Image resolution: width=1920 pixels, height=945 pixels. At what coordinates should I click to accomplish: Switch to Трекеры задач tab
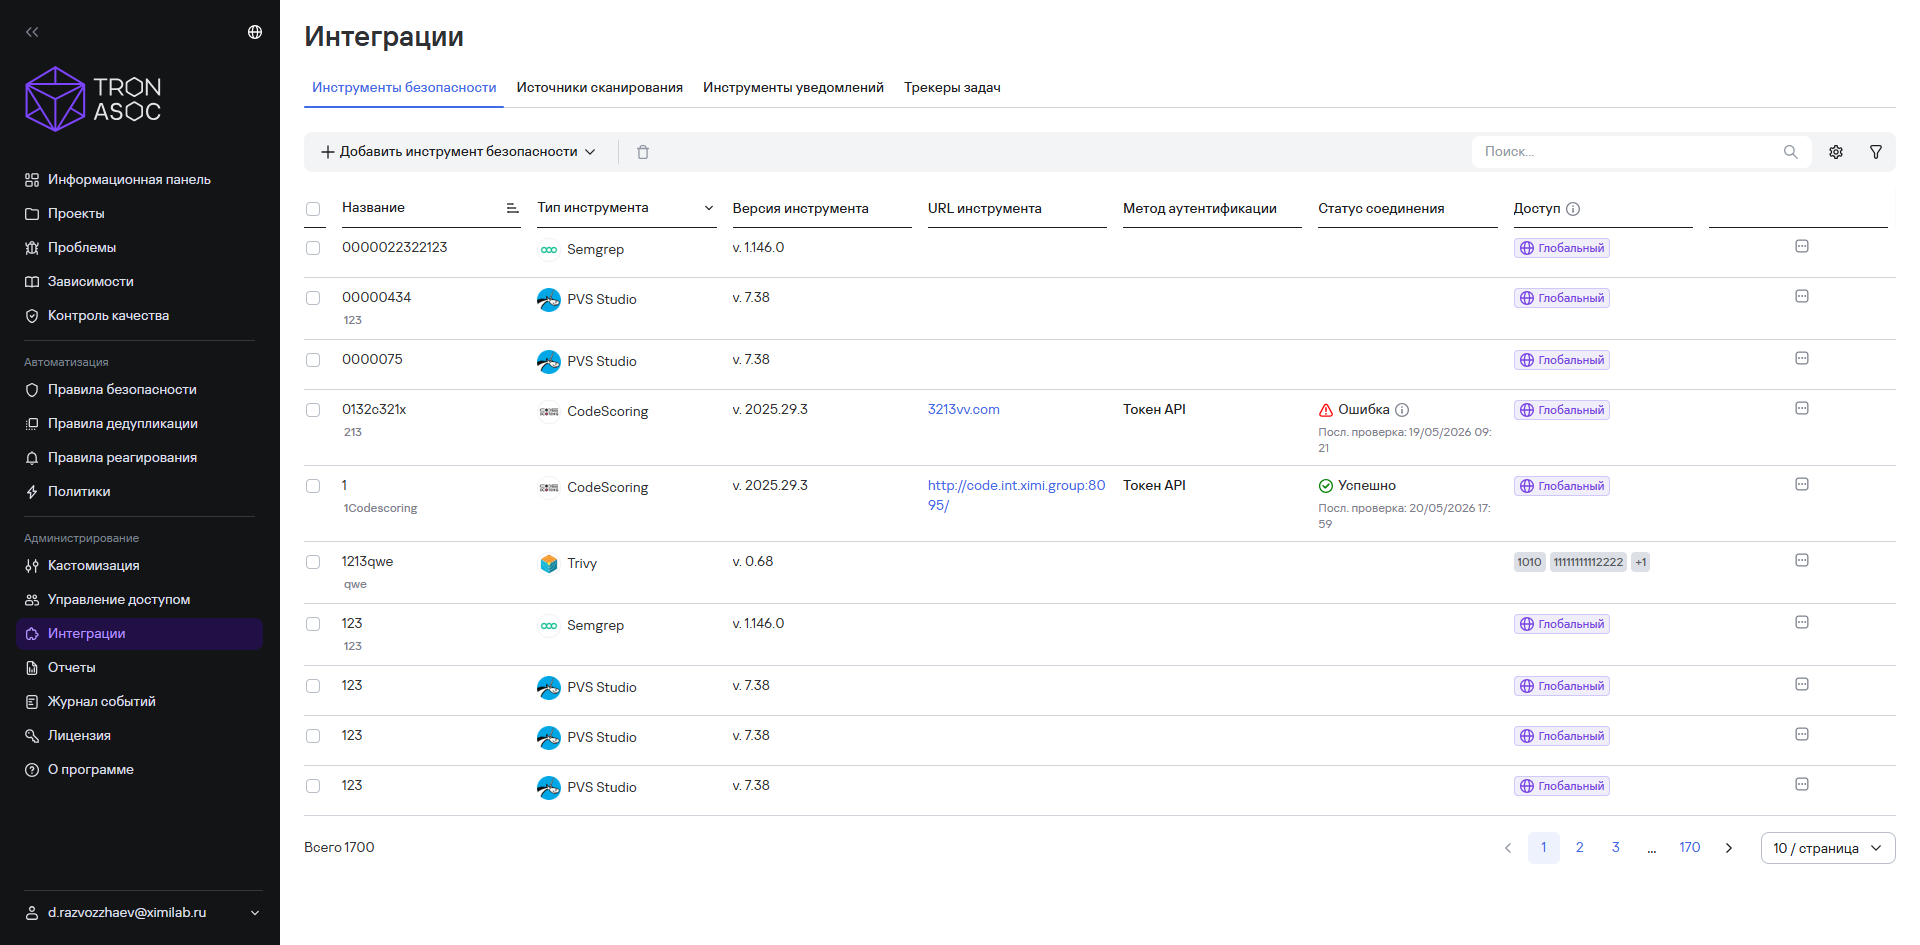(x=952, y=88)
